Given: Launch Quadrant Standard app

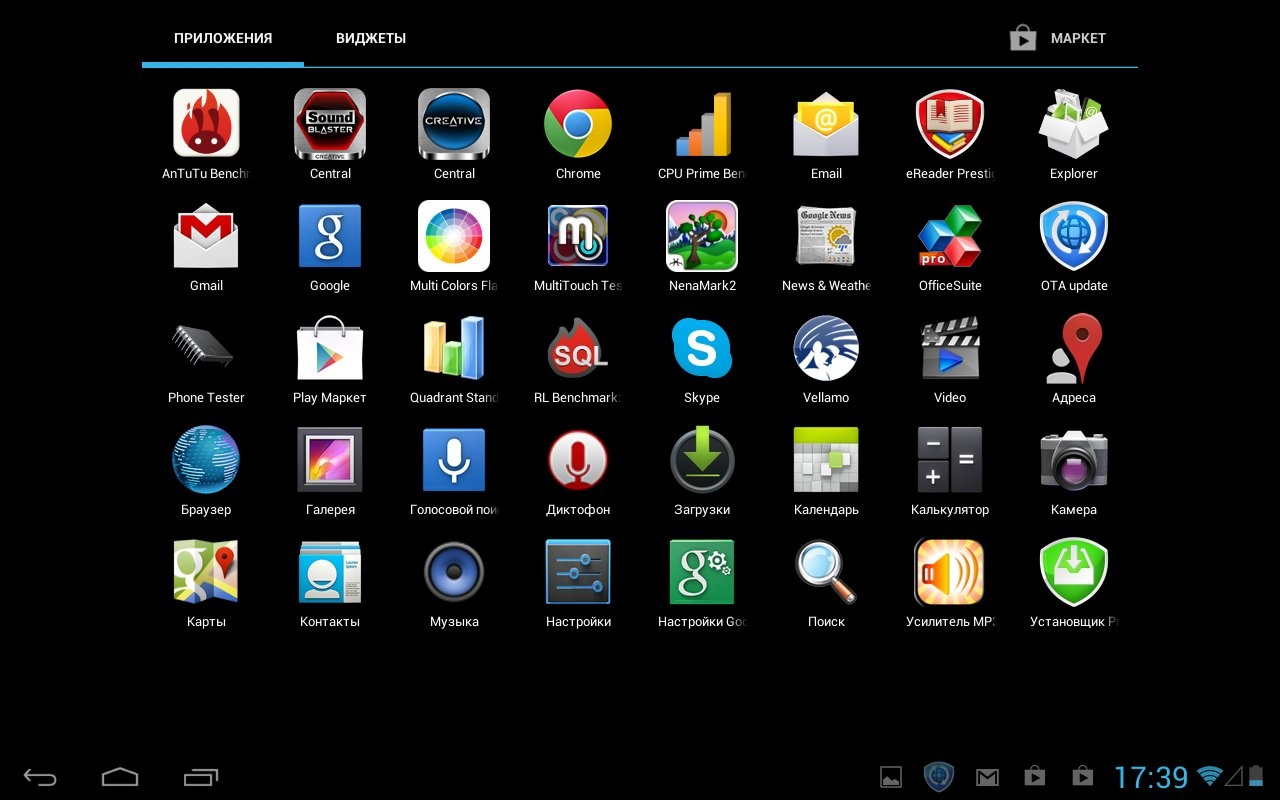Looking at the screenshot, I should tap(454, 348).
